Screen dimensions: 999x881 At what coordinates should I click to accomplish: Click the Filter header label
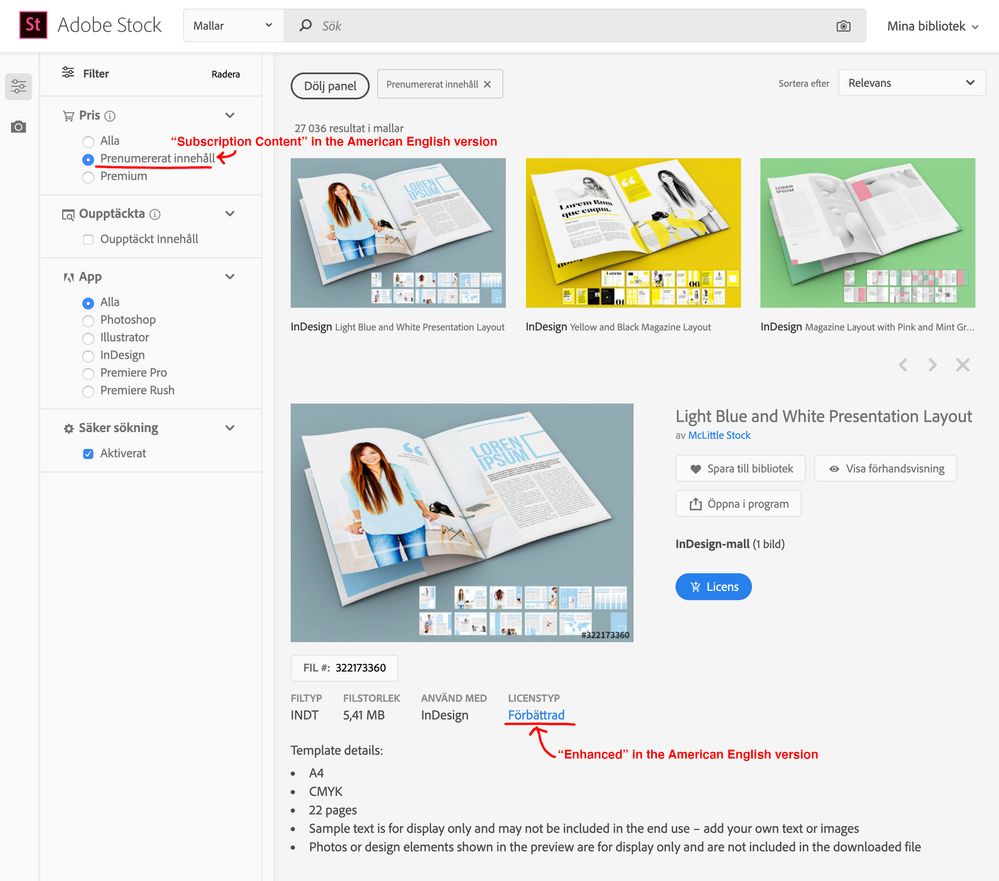(96, 73)
